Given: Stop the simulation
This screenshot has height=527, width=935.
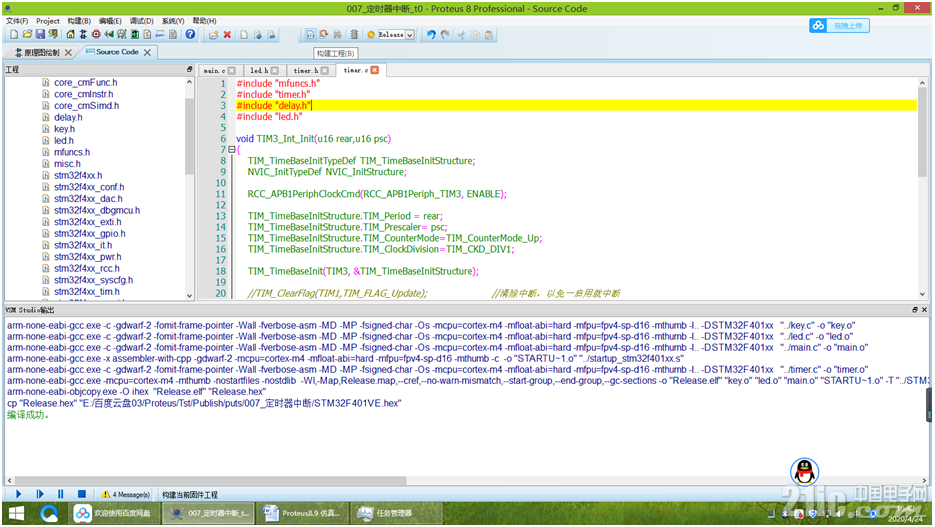Looking at the screenshot, I should (82, 494).
